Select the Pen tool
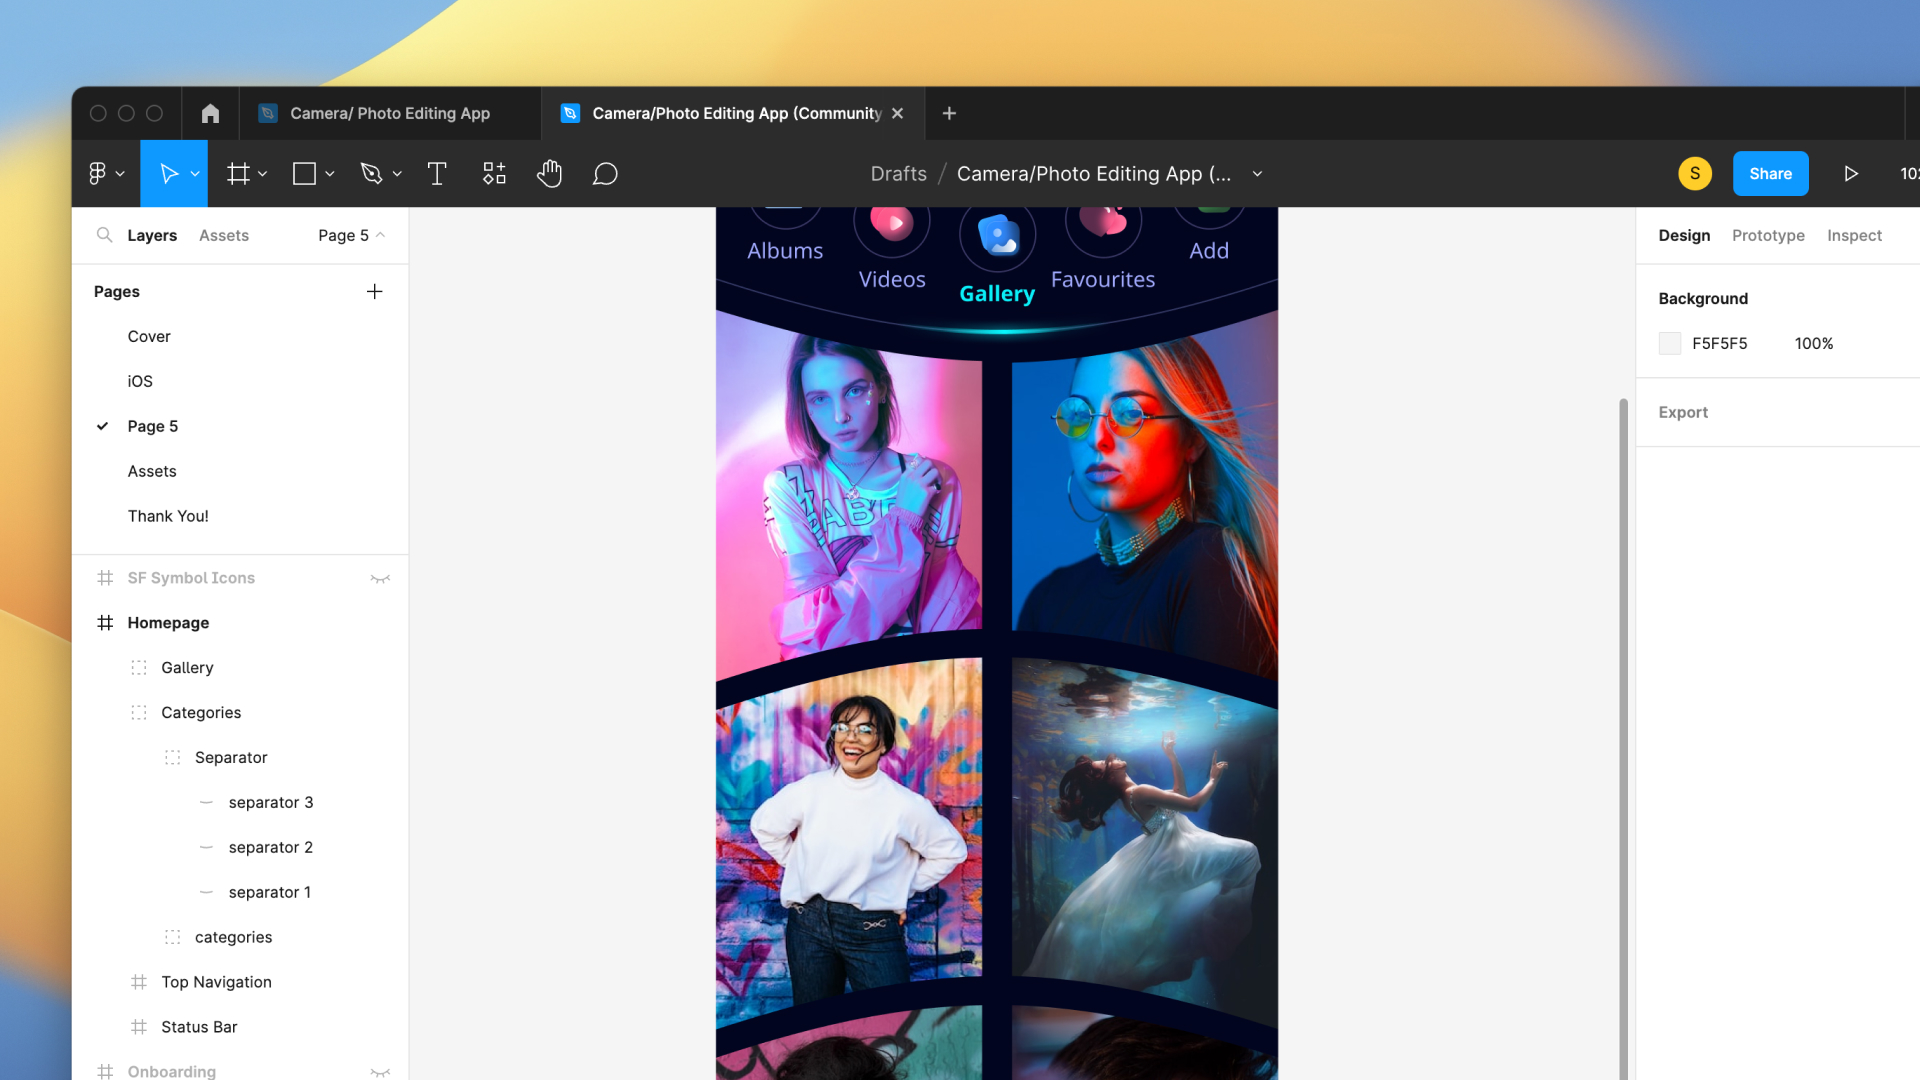 click(x=372, y=173)
